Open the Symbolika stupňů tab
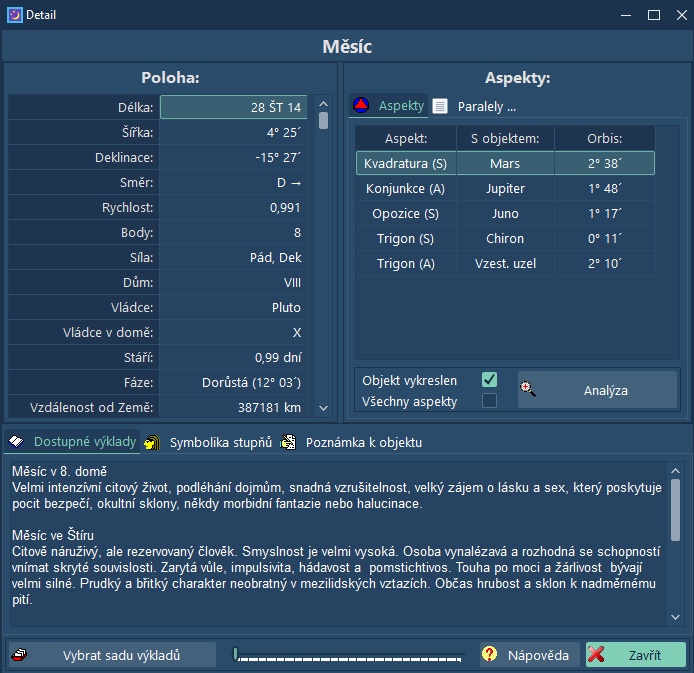 [x=219, y=442]
